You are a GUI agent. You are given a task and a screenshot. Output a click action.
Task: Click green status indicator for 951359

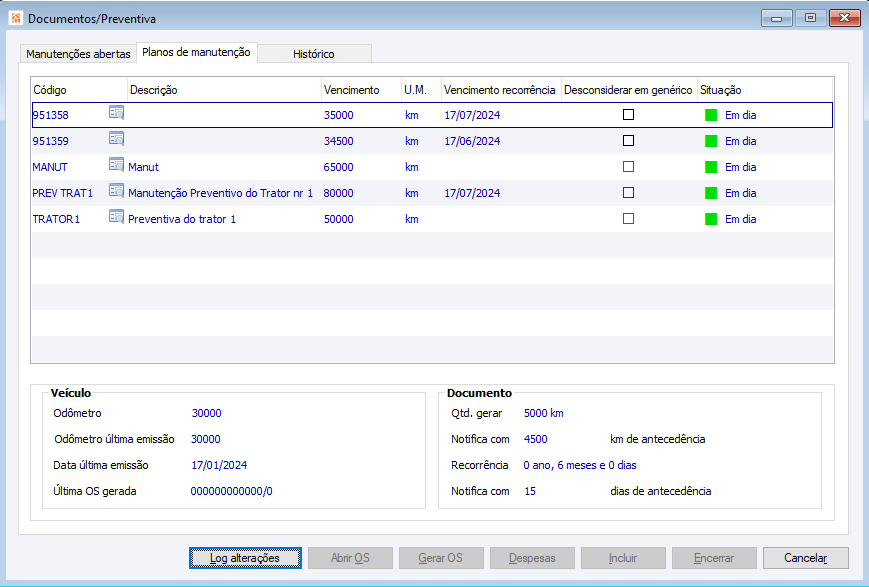tap(711, 141)
